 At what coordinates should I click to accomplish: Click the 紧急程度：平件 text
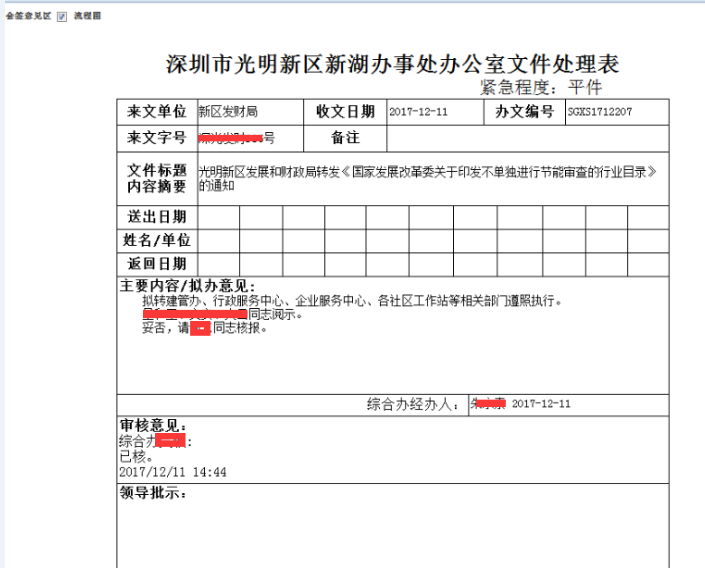coord(540,87)
